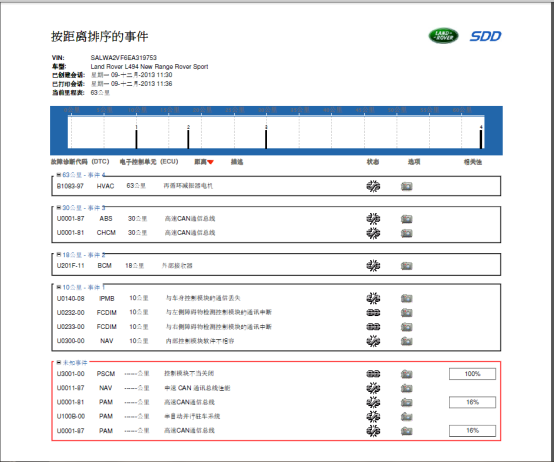
Task: Click the status icon for U0300-00 NAV
Action: coord(373,341)
